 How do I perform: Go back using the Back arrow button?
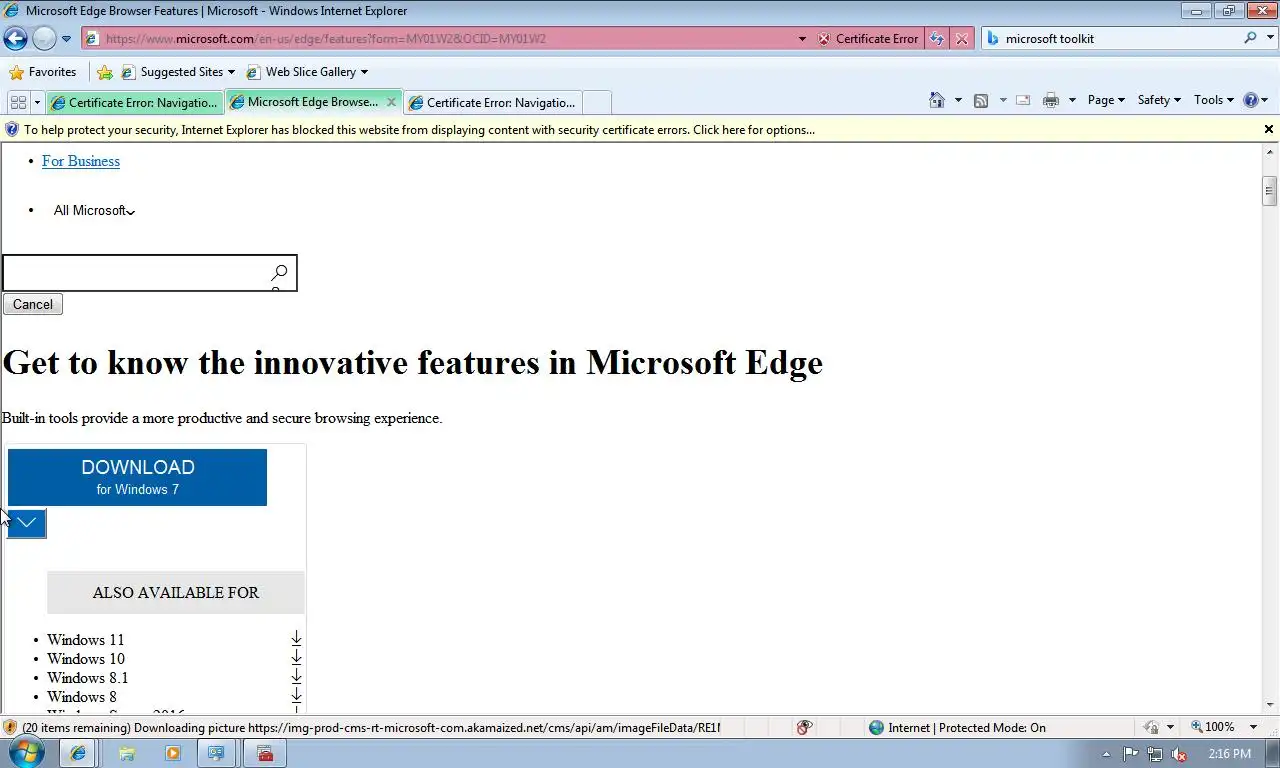(x=15, y=39)
